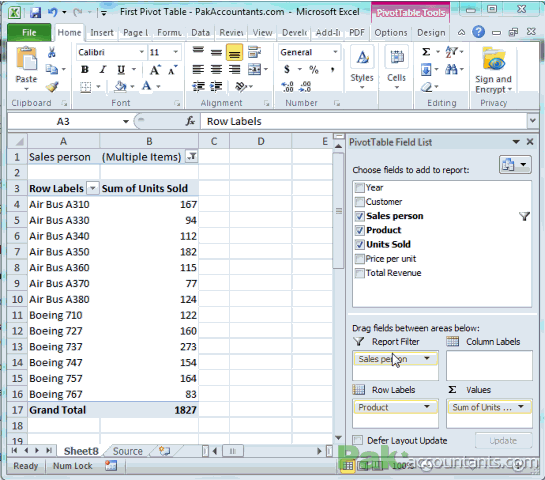This screenshot has width=545, height=480.
Task: Open the field list layout dropdown
Action: [x=515, y=164]
